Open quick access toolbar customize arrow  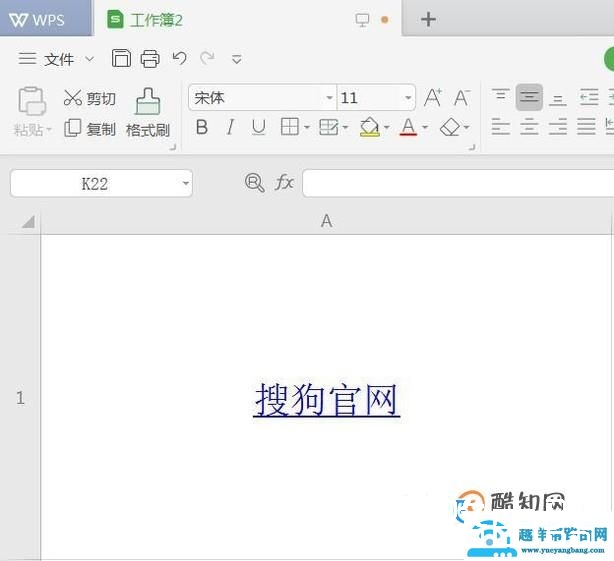237,59
